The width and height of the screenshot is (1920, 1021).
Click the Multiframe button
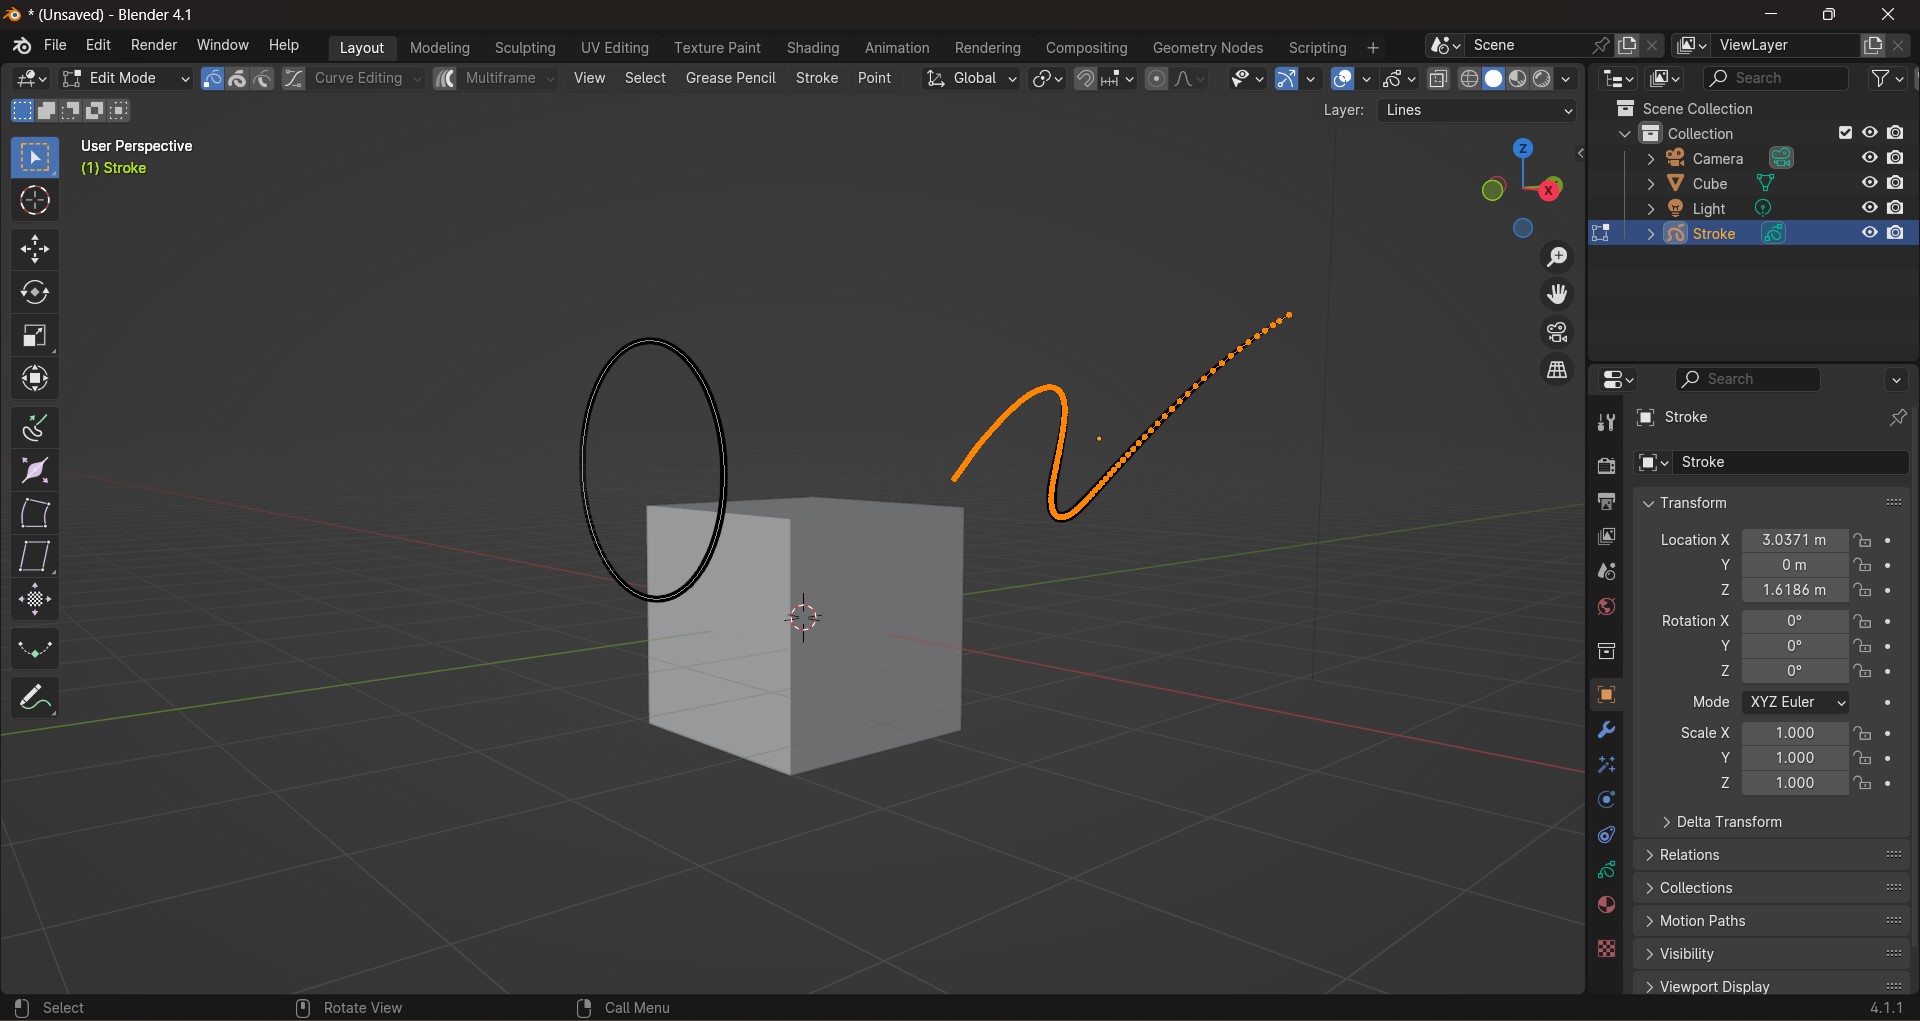(496, 78)
